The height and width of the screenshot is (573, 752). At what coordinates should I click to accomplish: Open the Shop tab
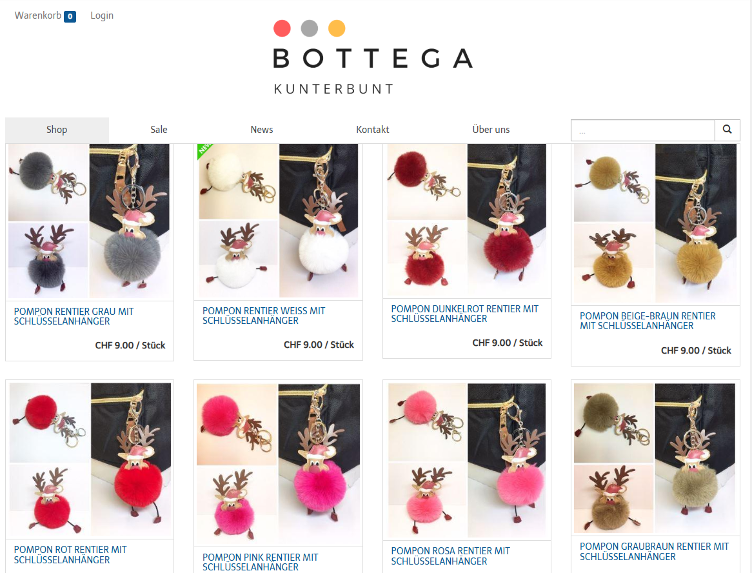click(x=57, y=129)
